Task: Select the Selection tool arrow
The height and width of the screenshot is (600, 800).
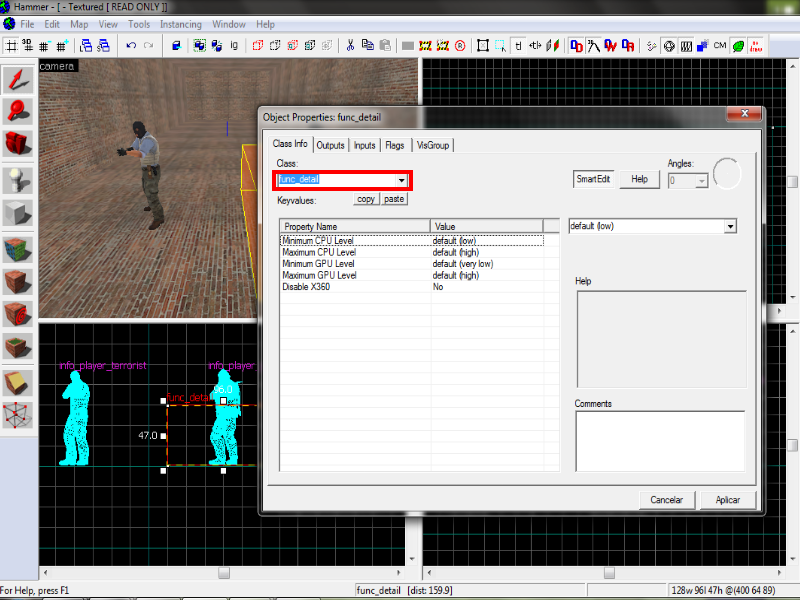Action: tap(18, 79)
